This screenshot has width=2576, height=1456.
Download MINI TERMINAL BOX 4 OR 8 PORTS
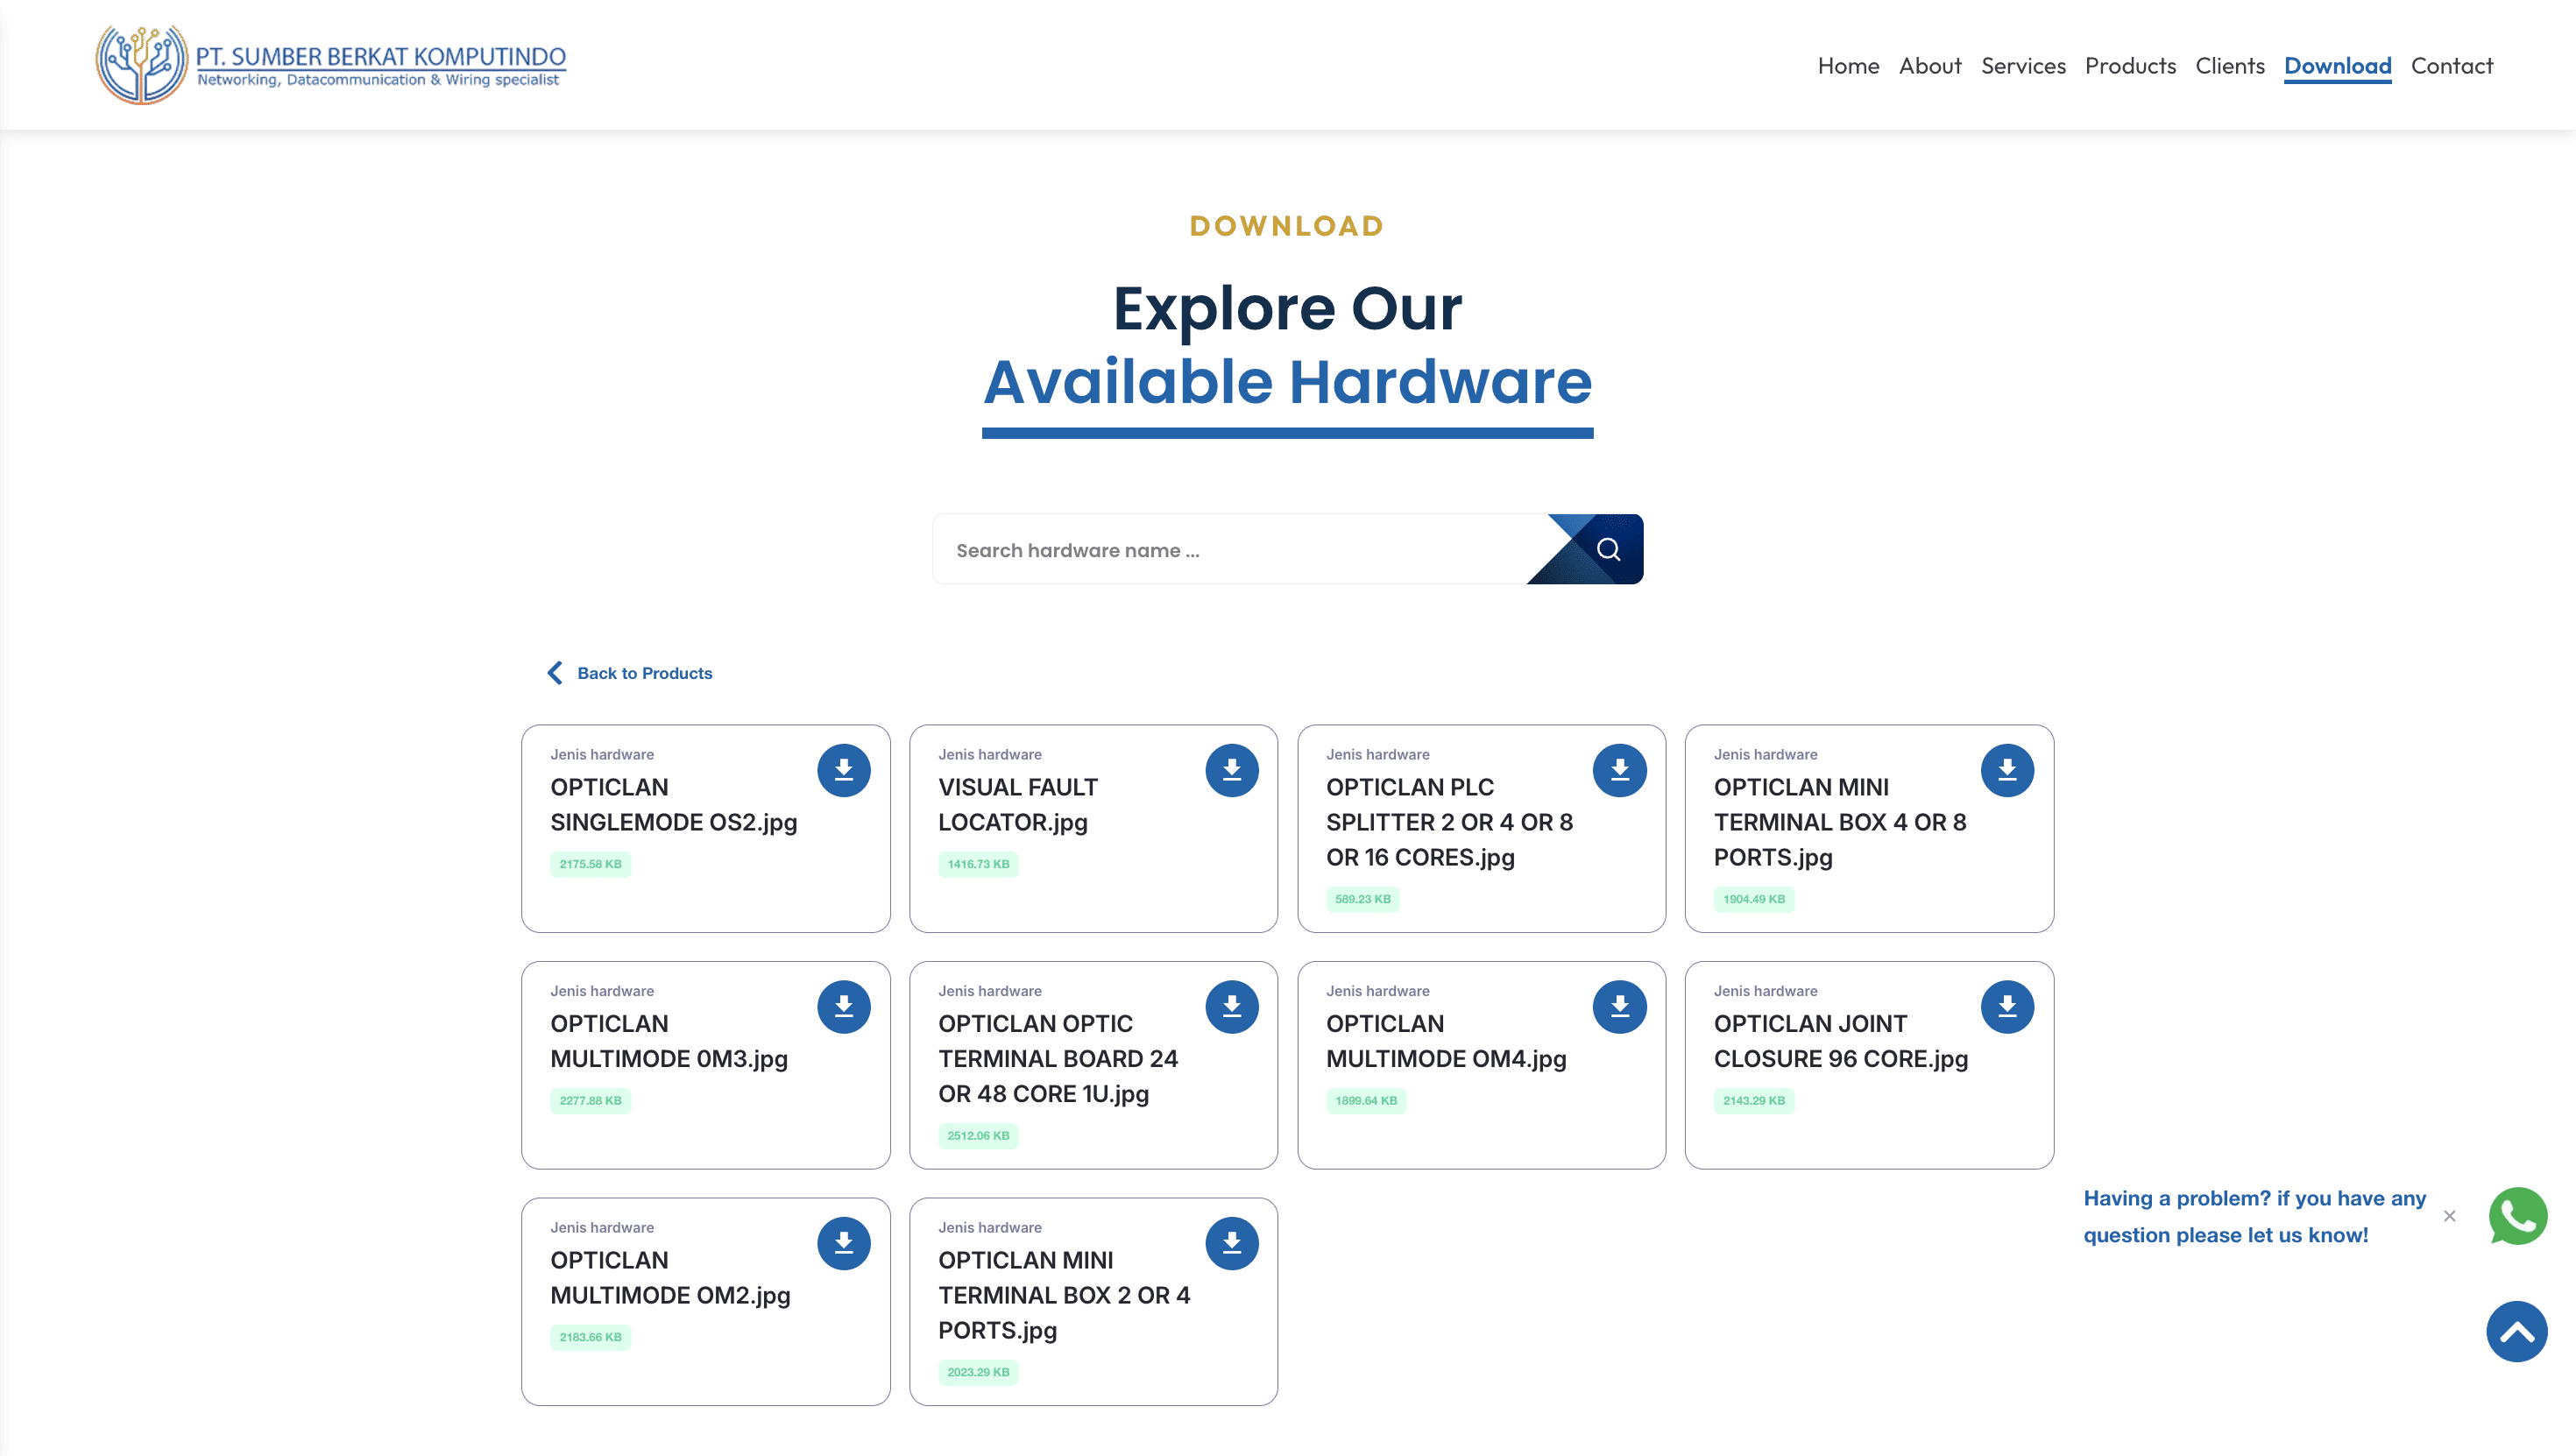point(2007,770)
